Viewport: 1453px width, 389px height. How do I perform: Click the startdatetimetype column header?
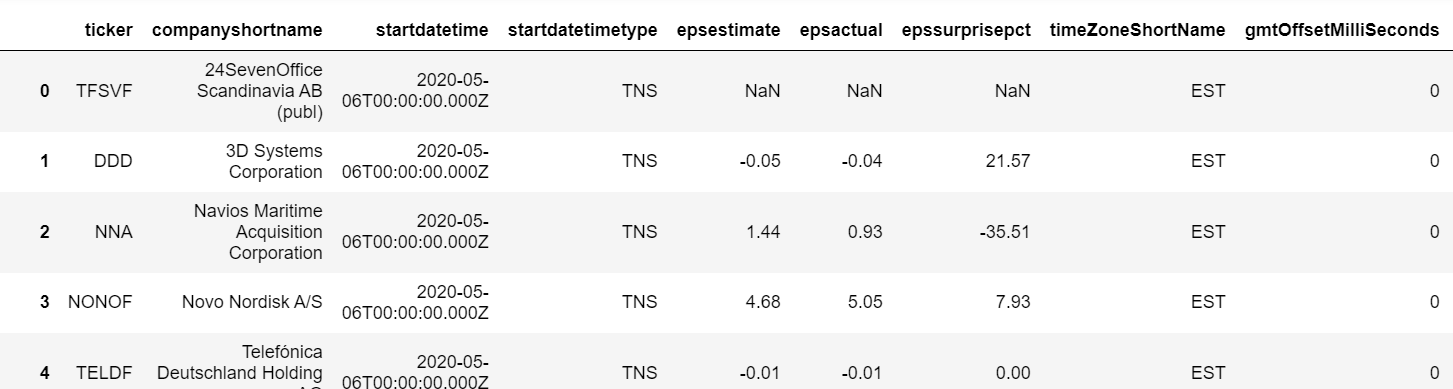click(x=583, y=30)
